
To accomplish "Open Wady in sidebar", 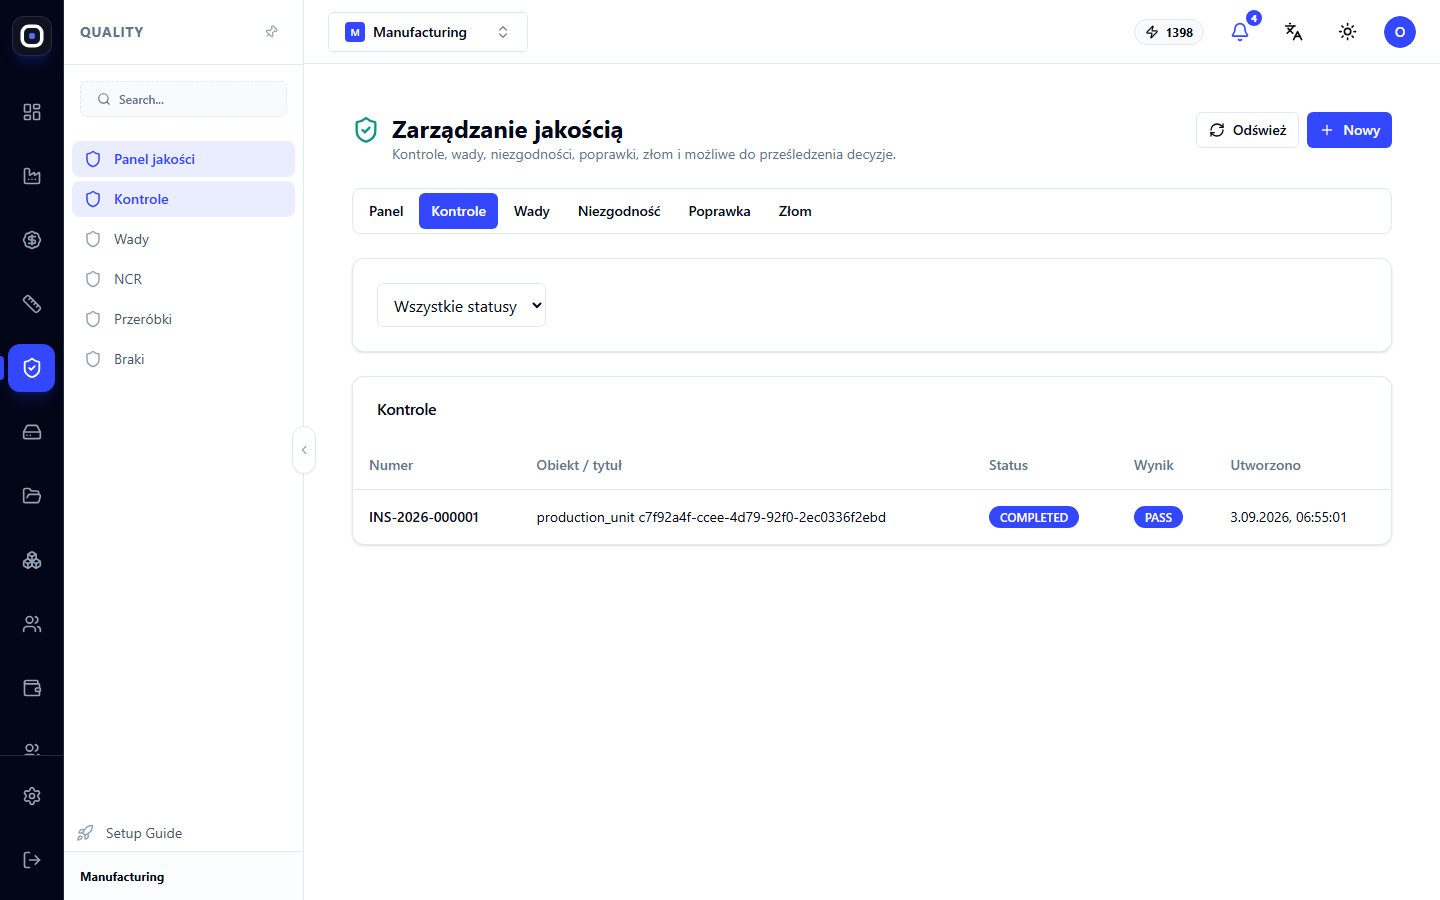I will click(183, 239).
